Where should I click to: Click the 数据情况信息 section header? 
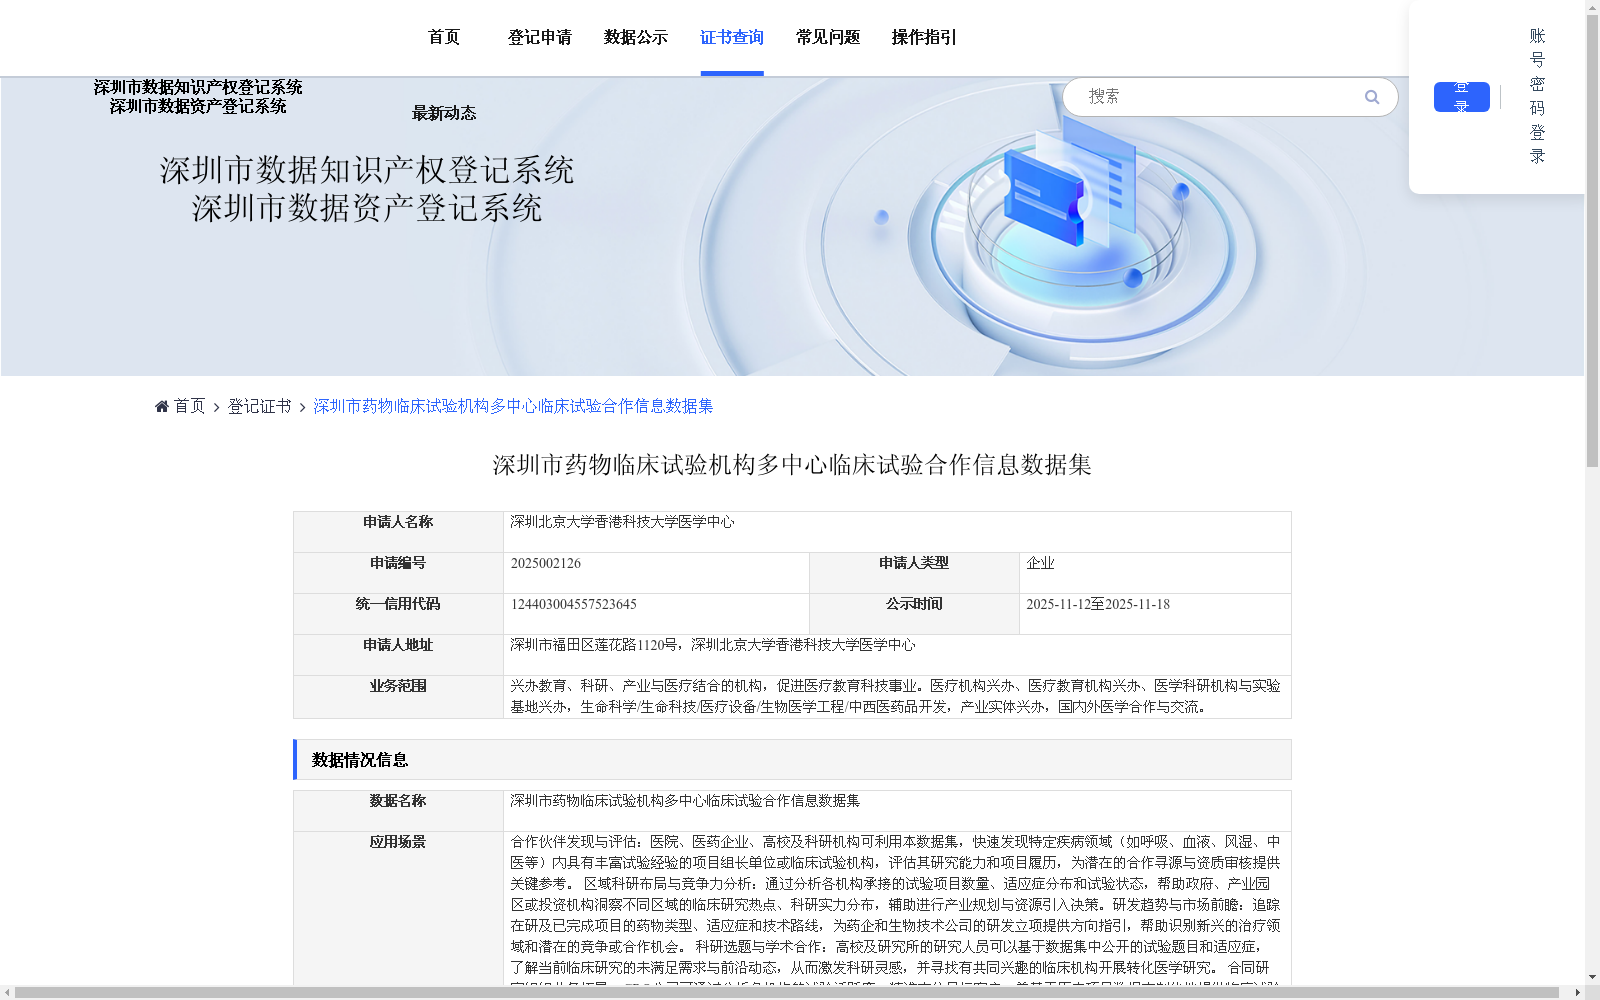click(x=792, y=760)
